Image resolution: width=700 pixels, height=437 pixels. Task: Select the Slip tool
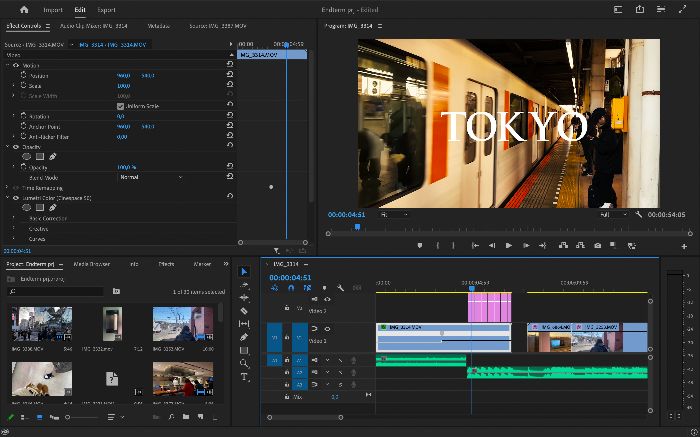pos(244,324)
